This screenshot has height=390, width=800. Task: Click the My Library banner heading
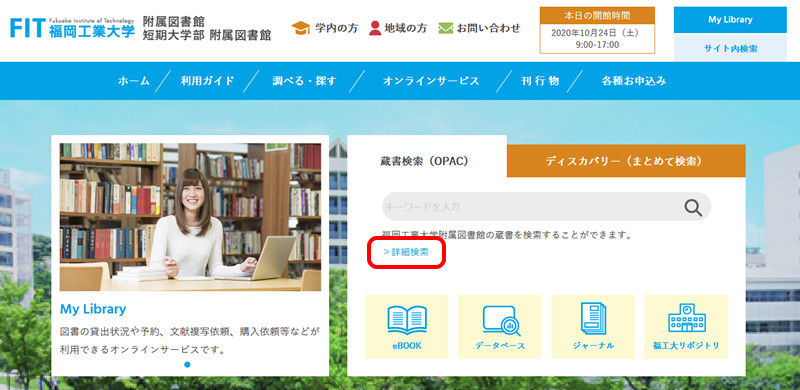point(93,309)
